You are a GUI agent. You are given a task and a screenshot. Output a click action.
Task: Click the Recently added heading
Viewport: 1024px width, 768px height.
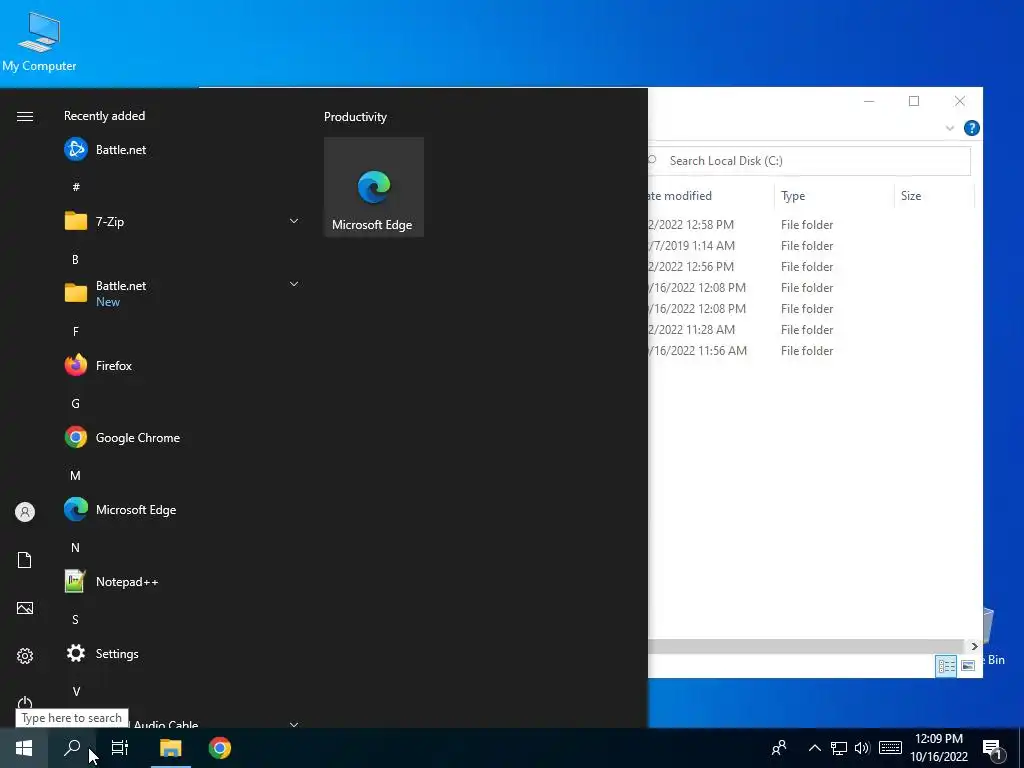(104, 116)
